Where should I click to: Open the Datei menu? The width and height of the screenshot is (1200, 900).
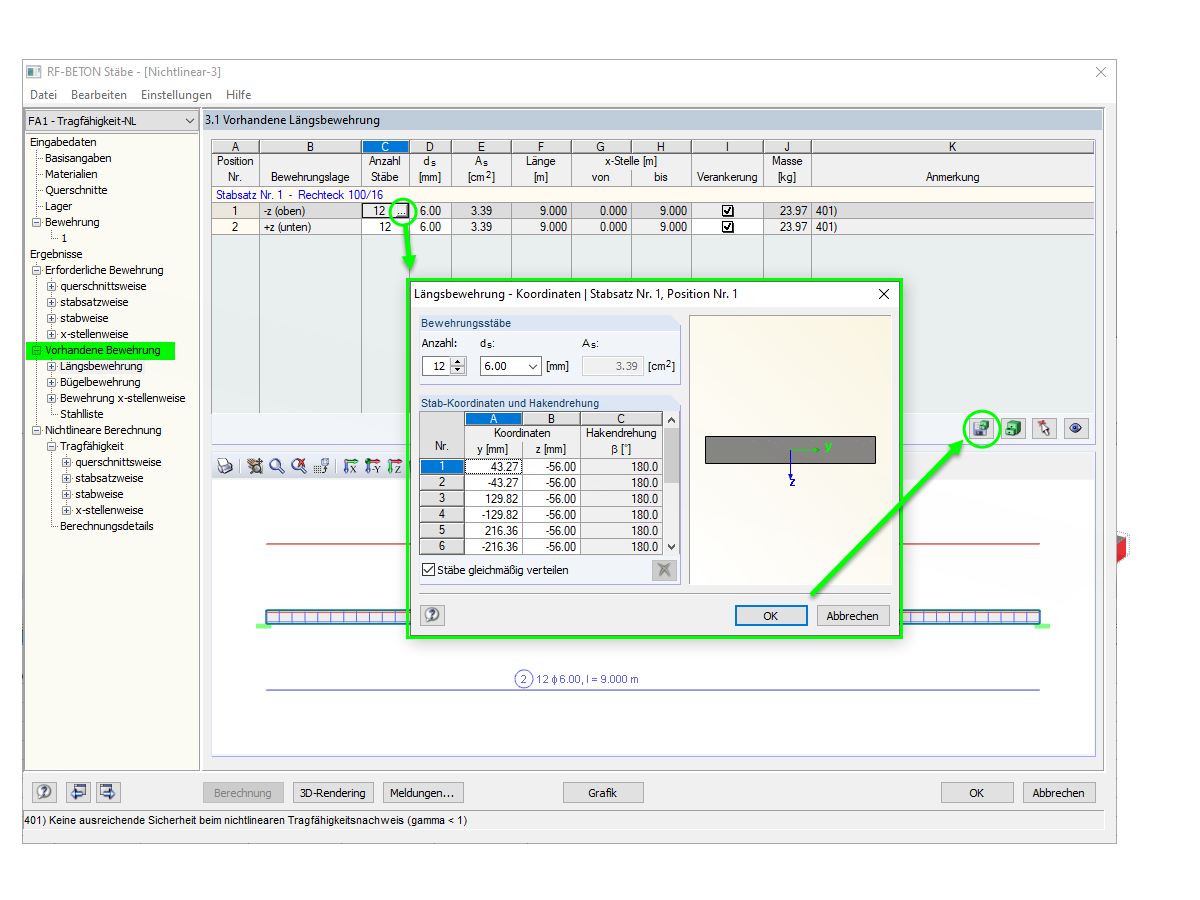tap(43, 95)
